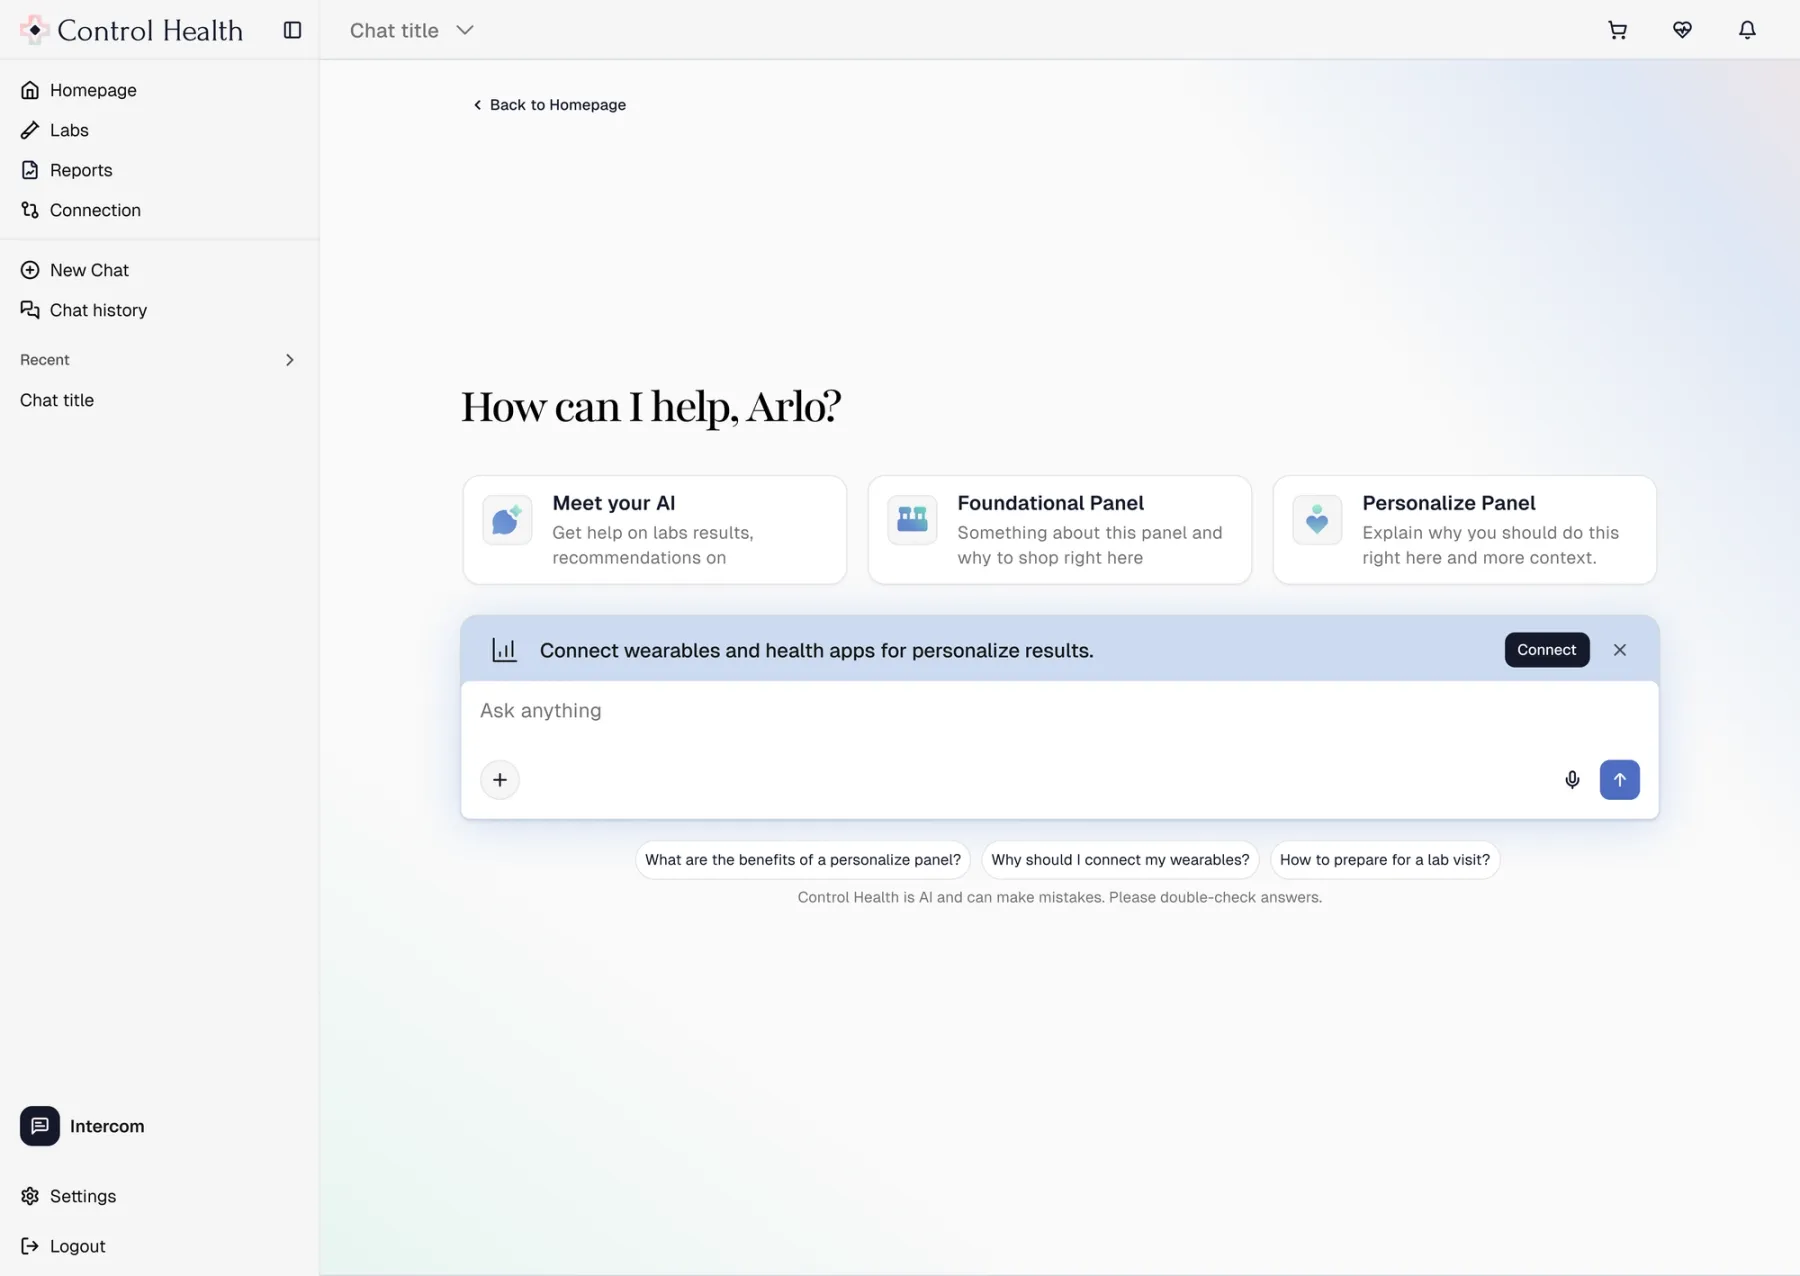Screen dimensions: 1800x1276
Task: Open the recent chat named Chat title in sidebar
Action: [57, 400]
